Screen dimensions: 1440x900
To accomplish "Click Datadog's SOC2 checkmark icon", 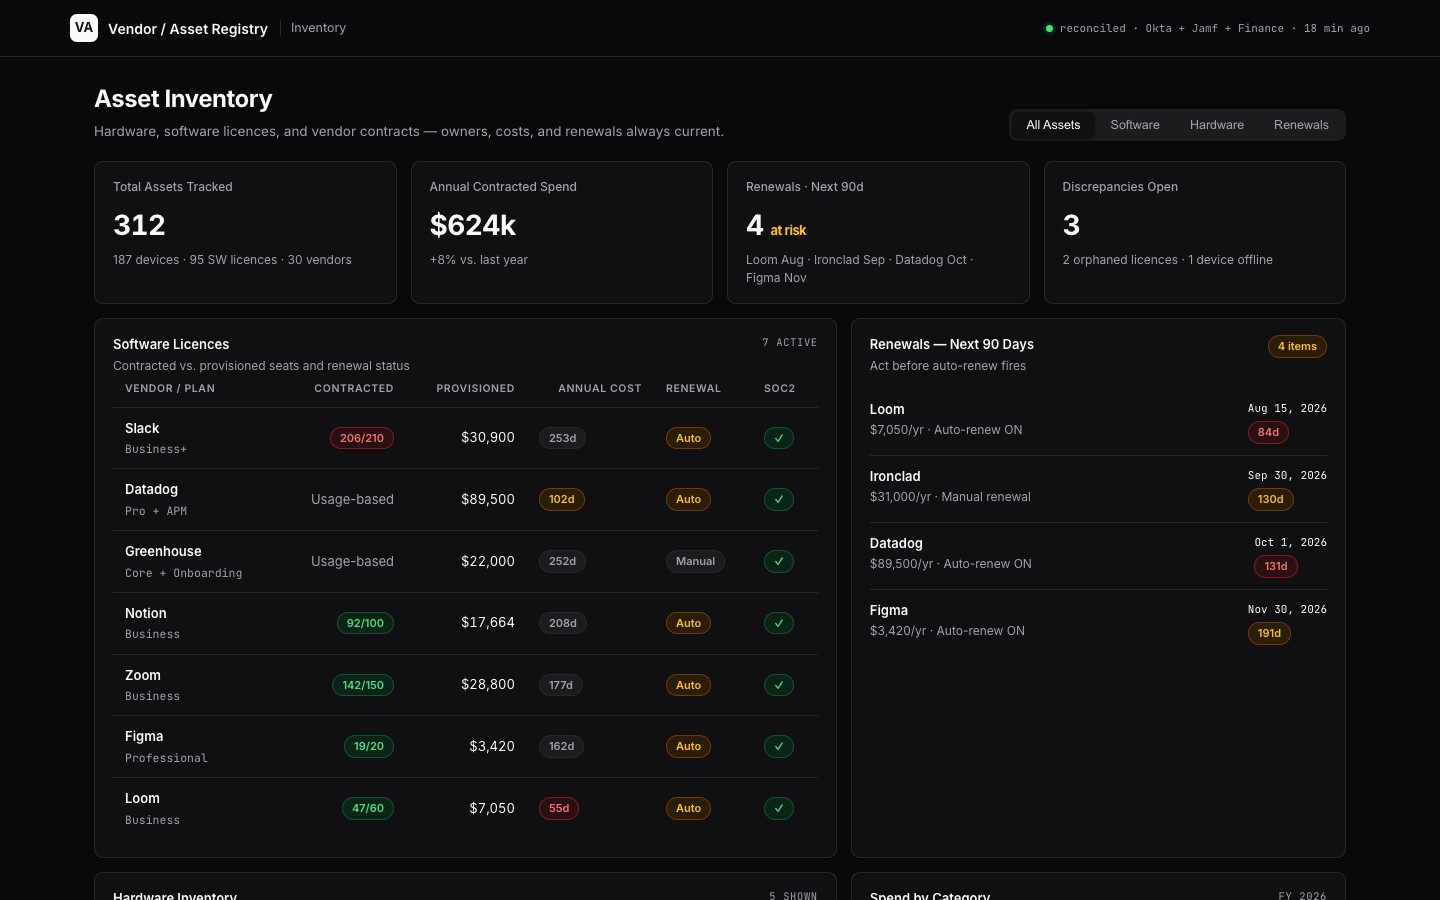I will [x=779, y=499].
